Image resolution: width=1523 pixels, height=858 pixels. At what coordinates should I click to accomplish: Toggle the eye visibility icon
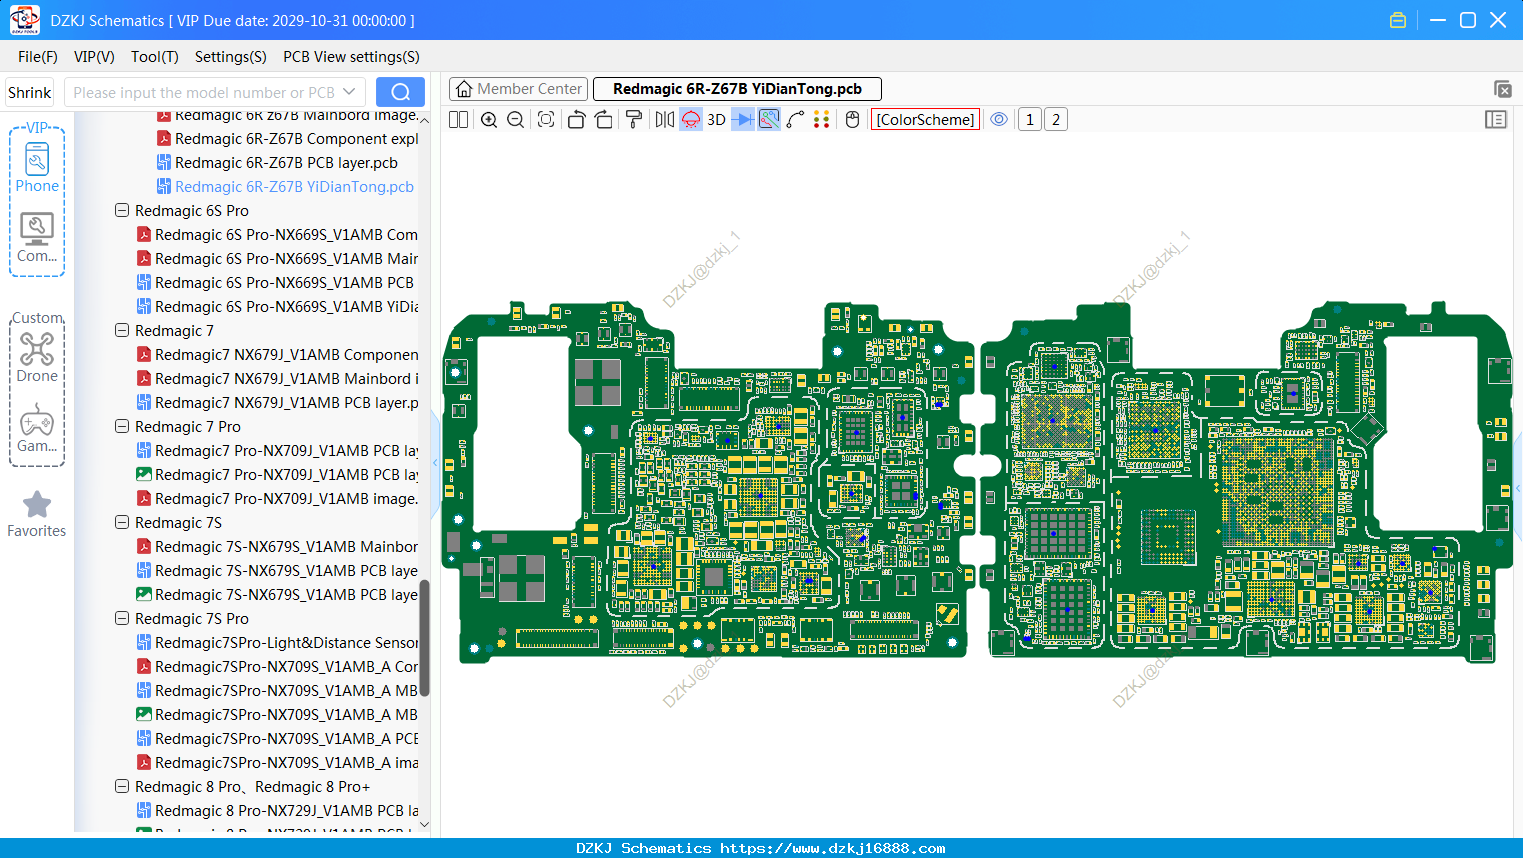[999, 120]
